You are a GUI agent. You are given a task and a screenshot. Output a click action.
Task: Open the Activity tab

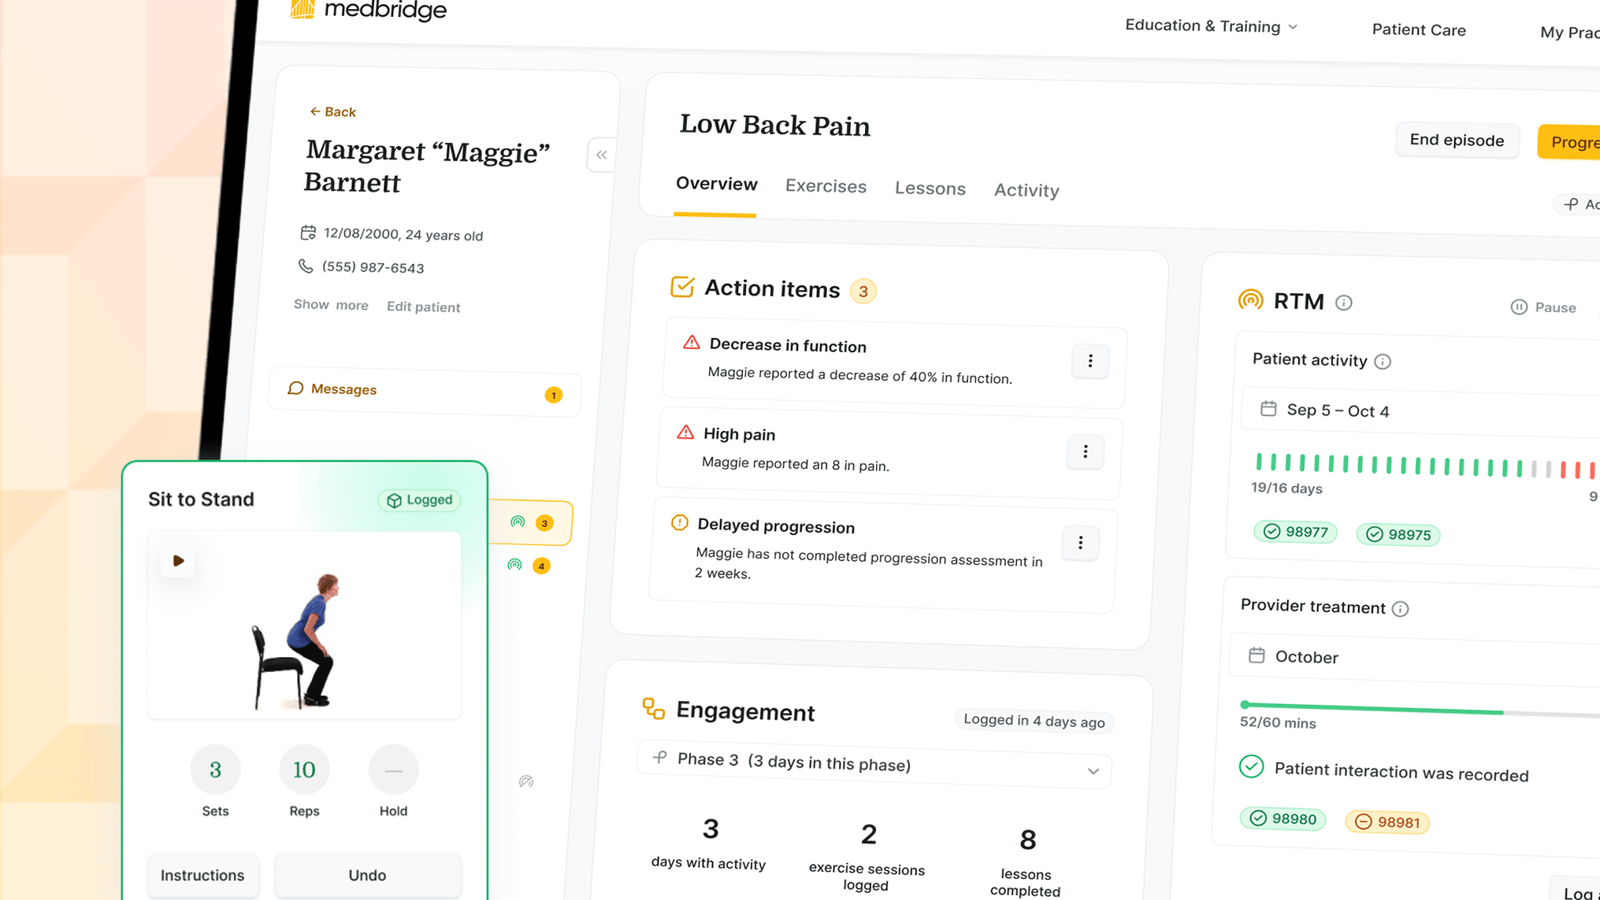tap(1026, 190)
